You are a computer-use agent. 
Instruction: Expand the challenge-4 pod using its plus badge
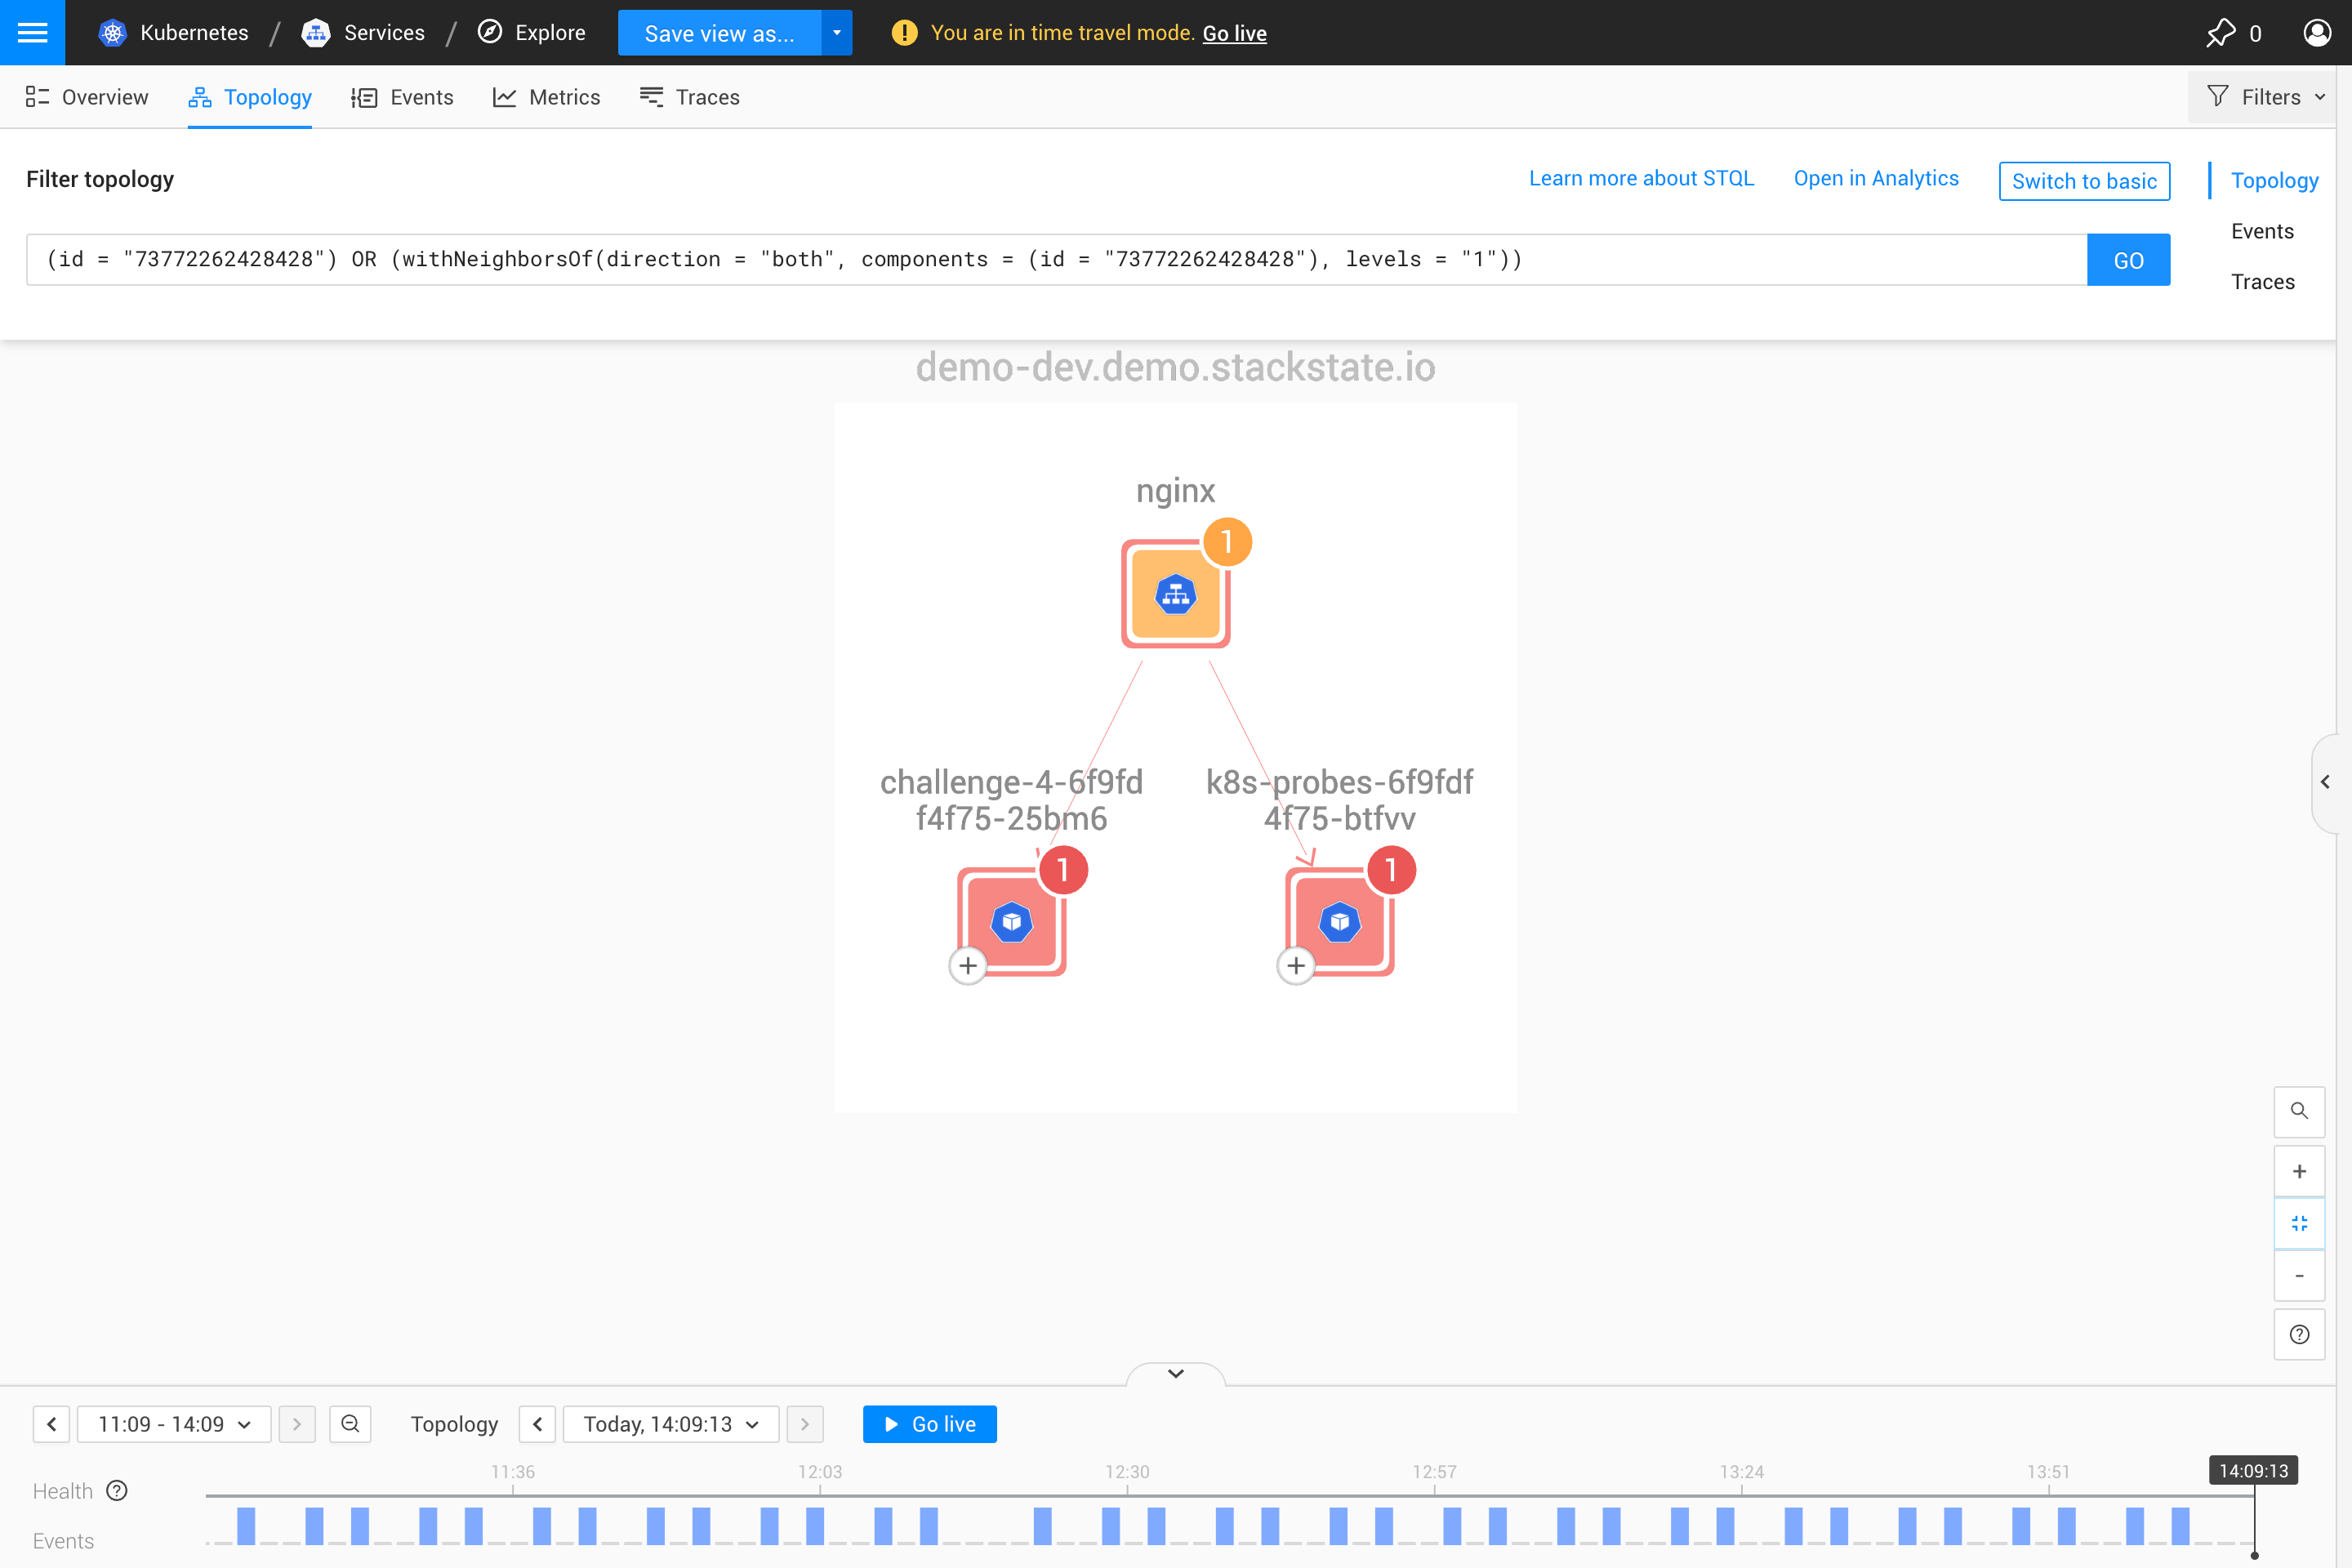pyautogui.click(x=967, y=965)
